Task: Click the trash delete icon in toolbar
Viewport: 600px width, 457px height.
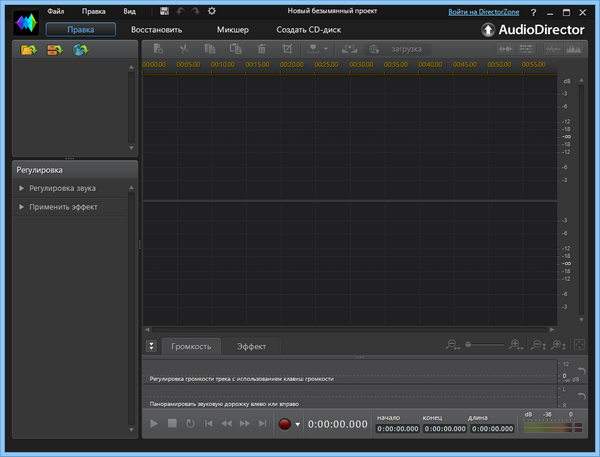Action: tap(261, 49)
